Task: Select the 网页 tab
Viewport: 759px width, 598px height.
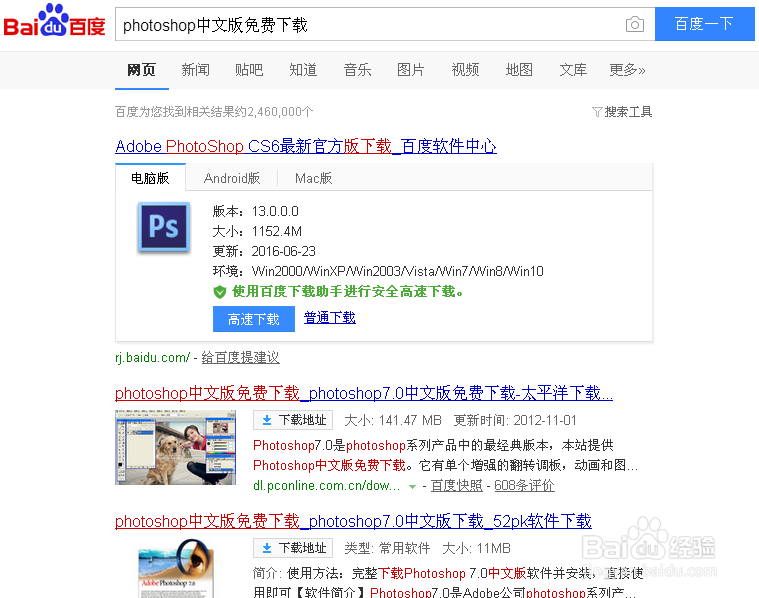Action: pyautogui.click(x=141, y=70)
